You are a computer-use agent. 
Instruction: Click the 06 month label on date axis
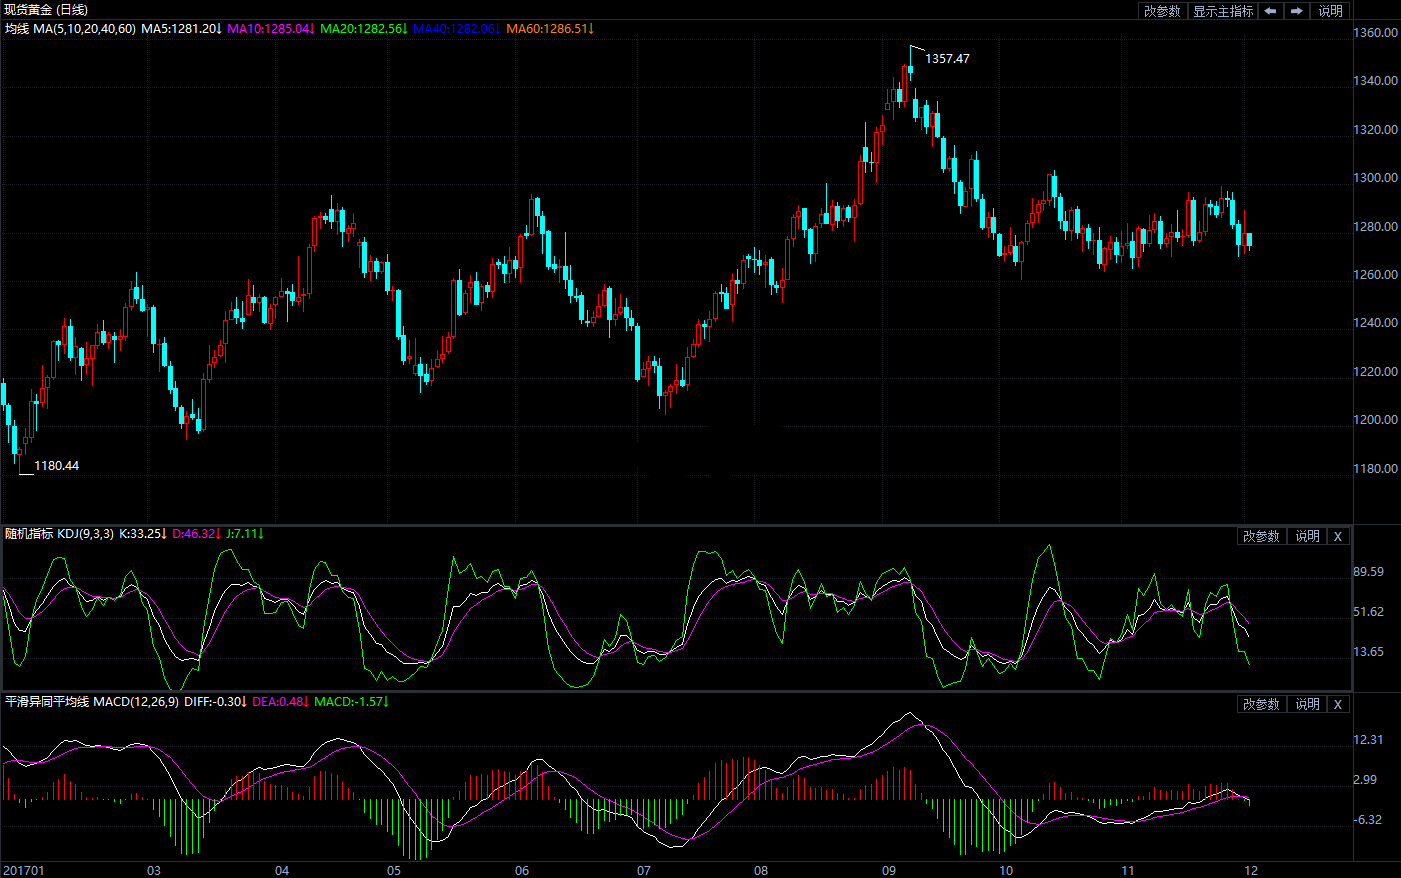coord(522,870)
